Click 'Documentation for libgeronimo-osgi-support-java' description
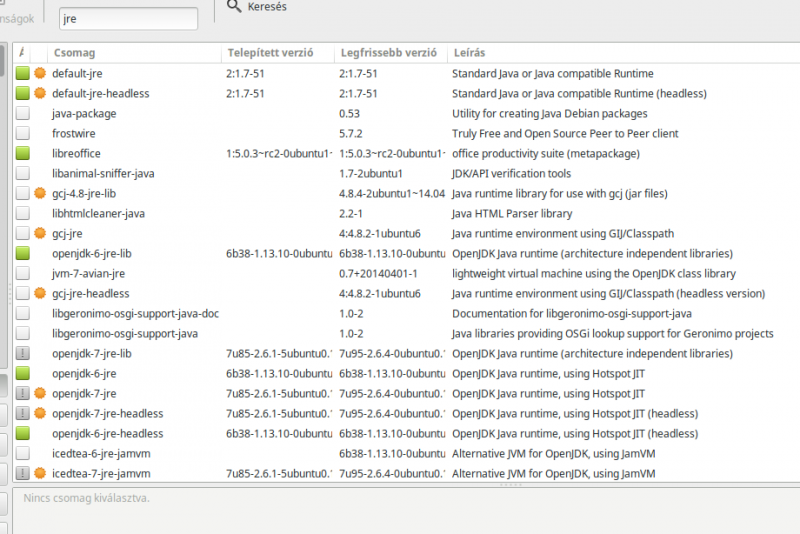Image resolution: width=800 pixels, height=534 pixels. [x=571, y=313]
